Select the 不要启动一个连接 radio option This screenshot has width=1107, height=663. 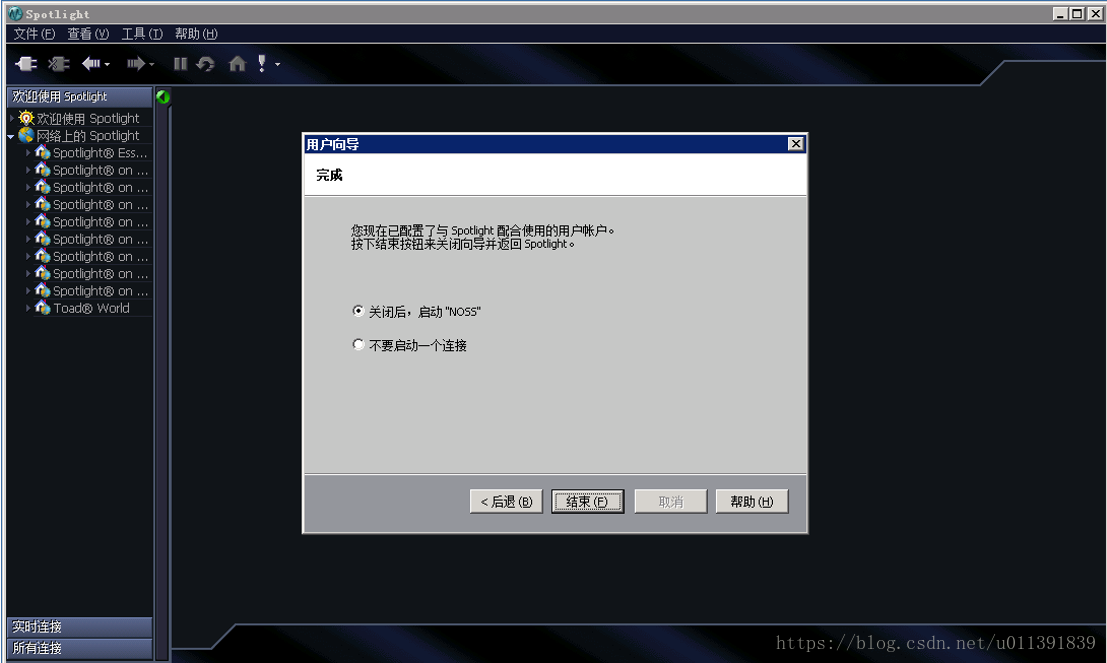coord(358,345)
